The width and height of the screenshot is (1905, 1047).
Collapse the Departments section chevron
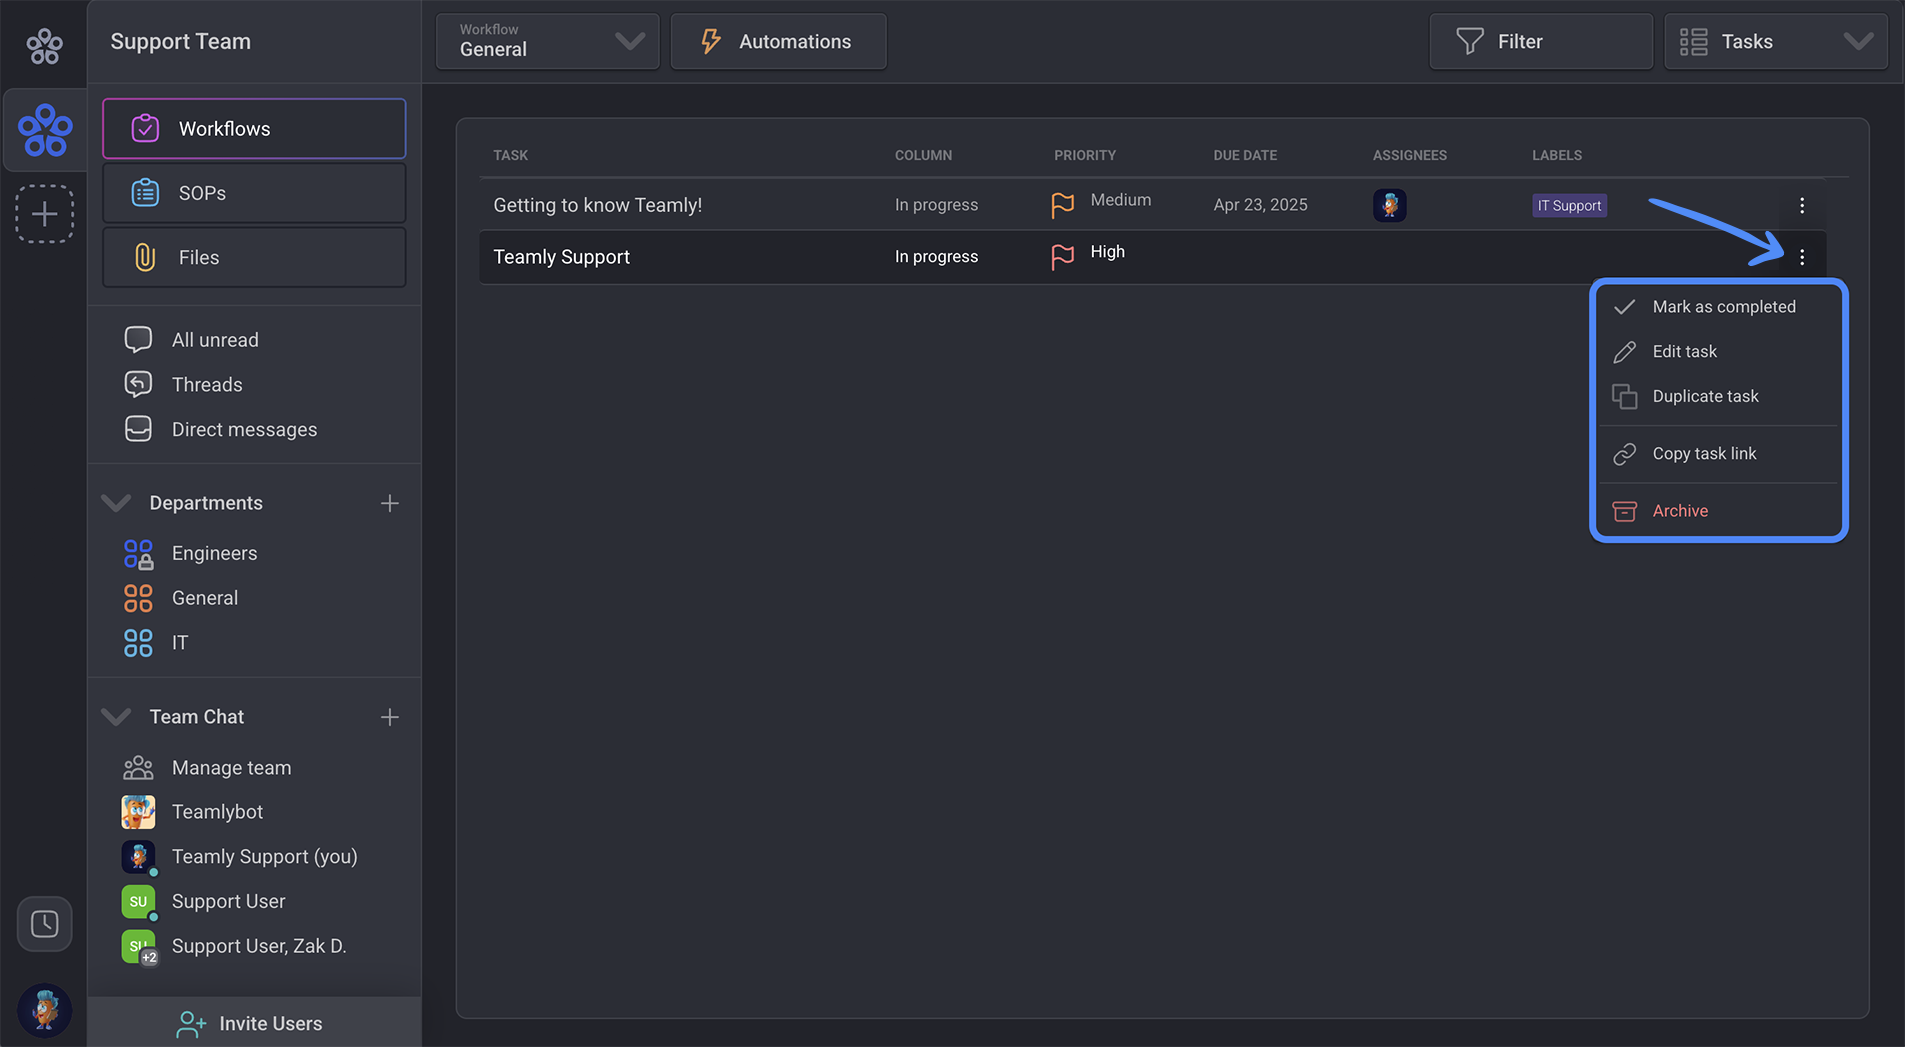116,503
